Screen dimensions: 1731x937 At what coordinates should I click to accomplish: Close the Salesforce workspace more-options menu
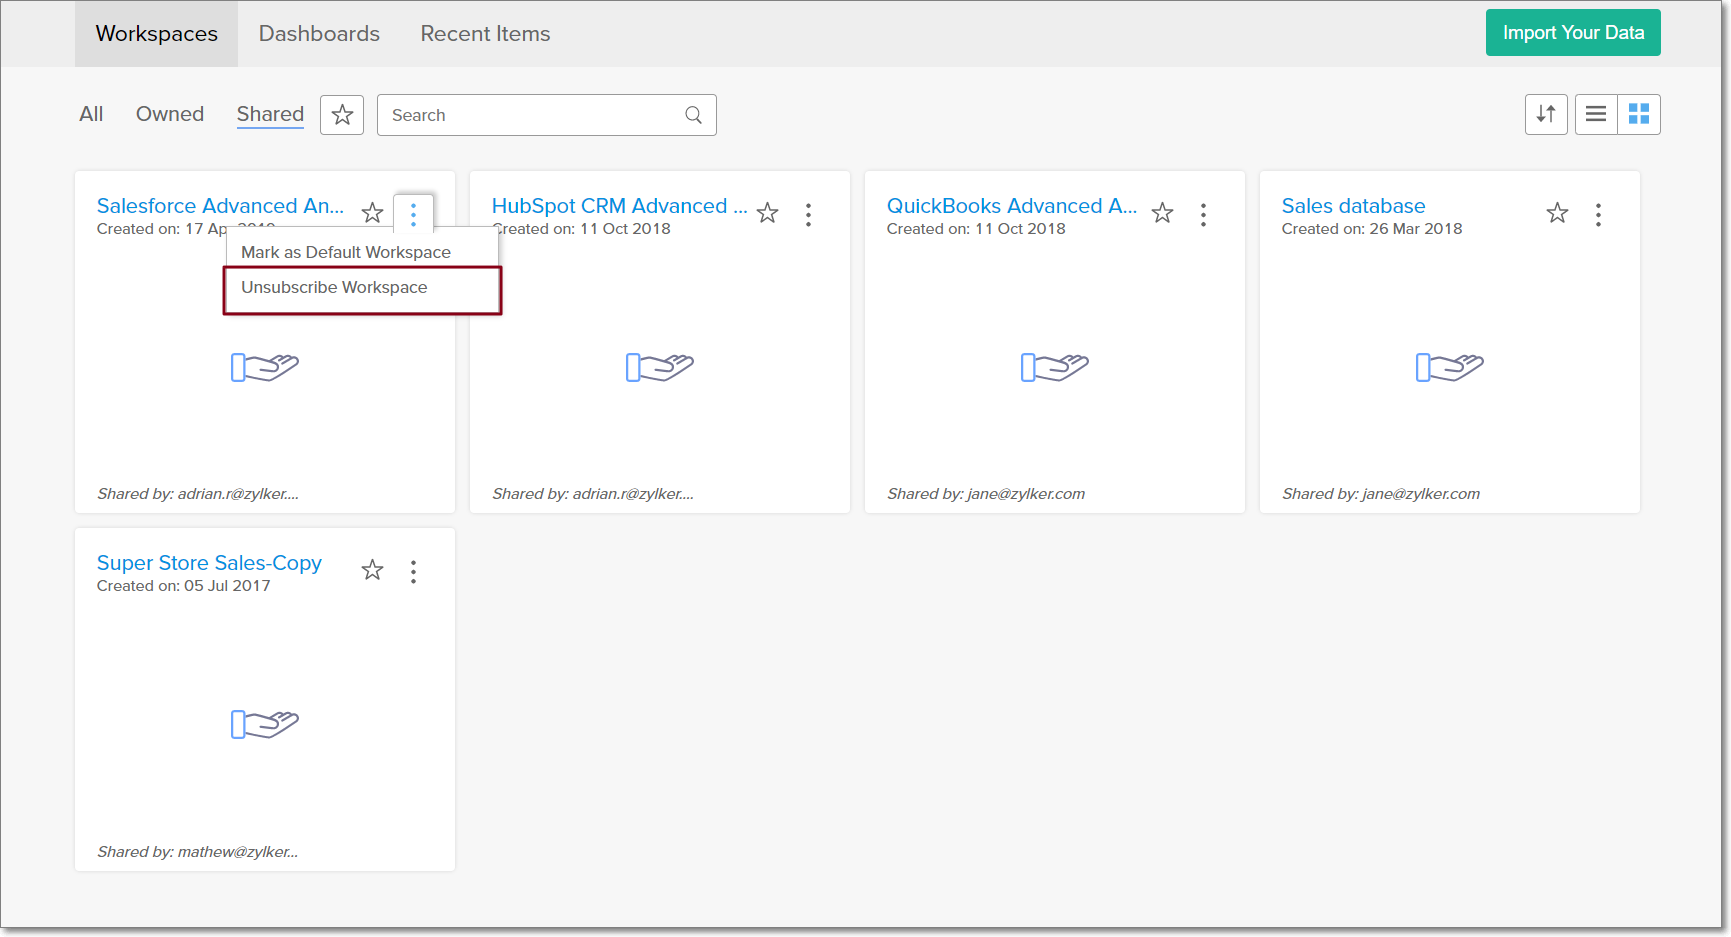(413, 214)
